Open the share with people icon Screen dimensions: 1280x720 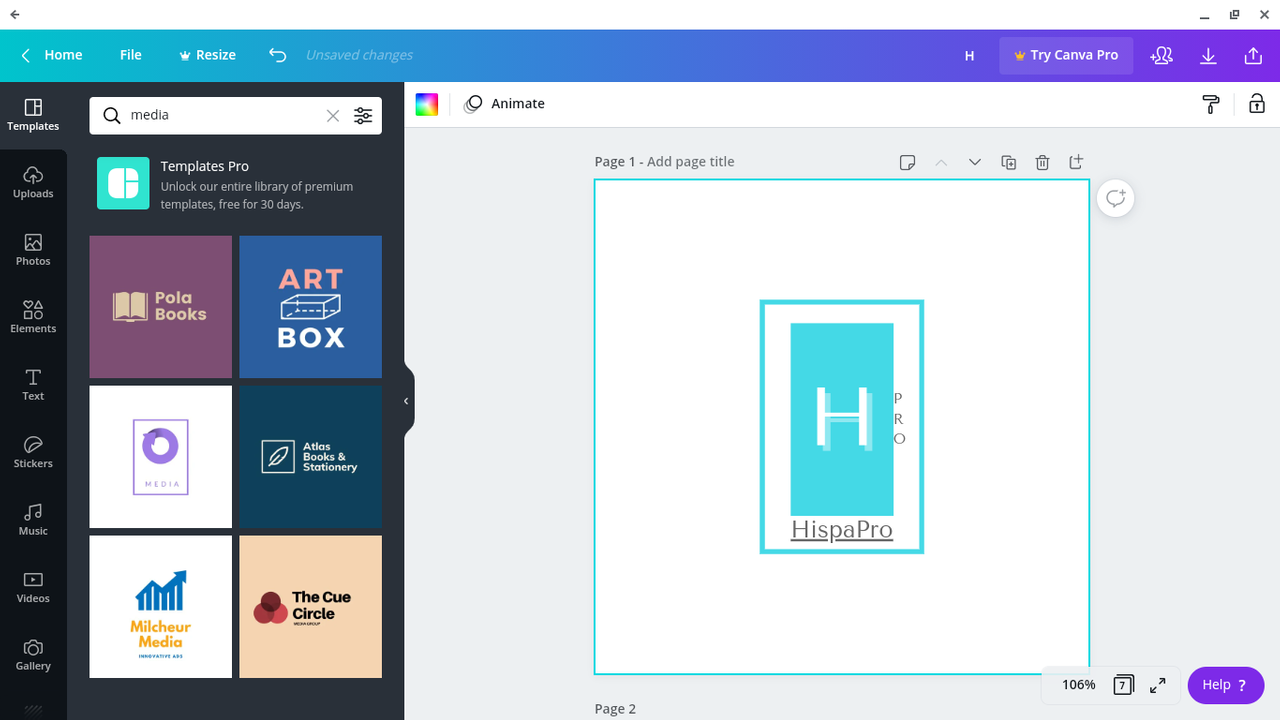1161,56
